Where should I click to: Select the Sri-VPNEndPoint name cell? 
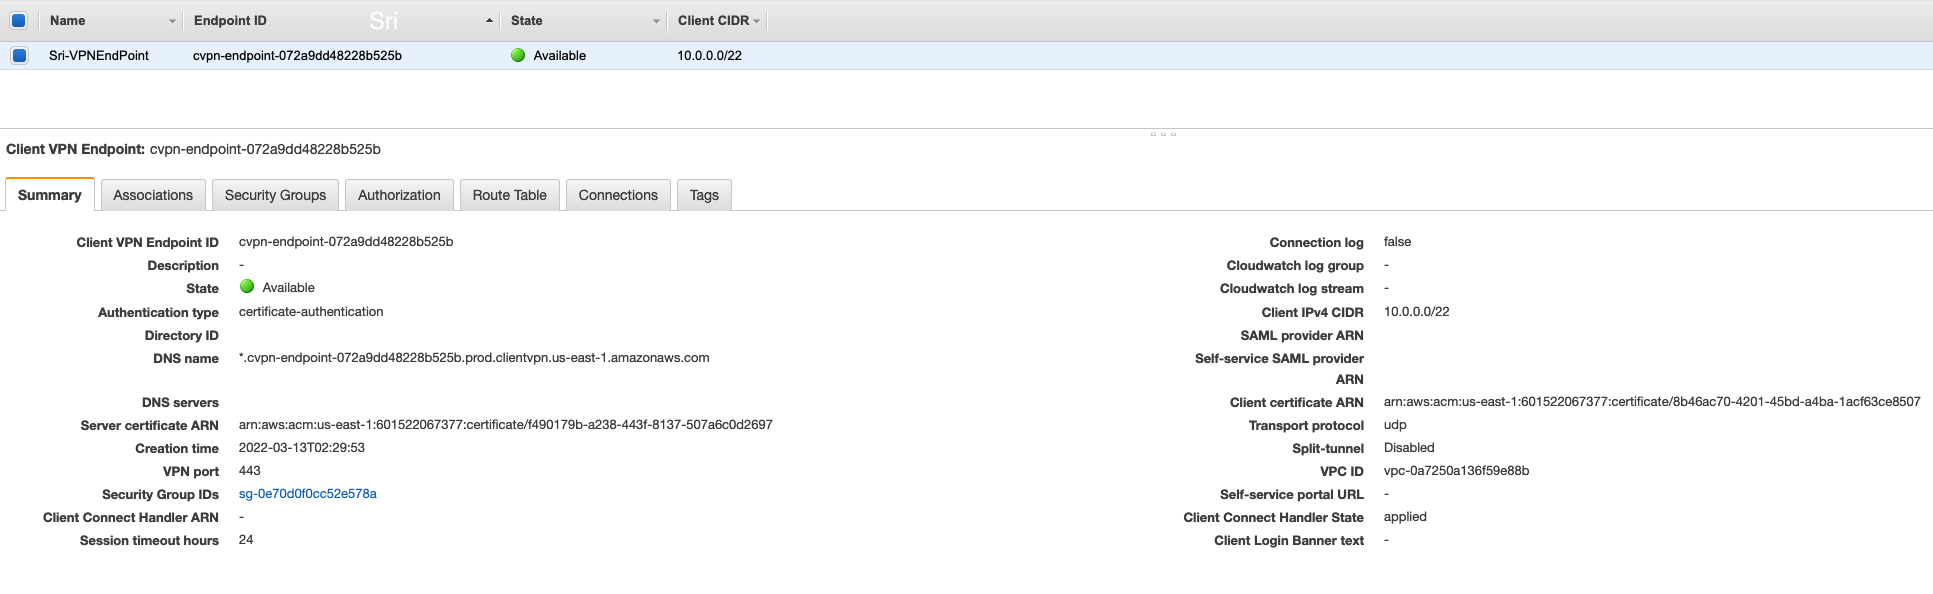pos(99,55)
